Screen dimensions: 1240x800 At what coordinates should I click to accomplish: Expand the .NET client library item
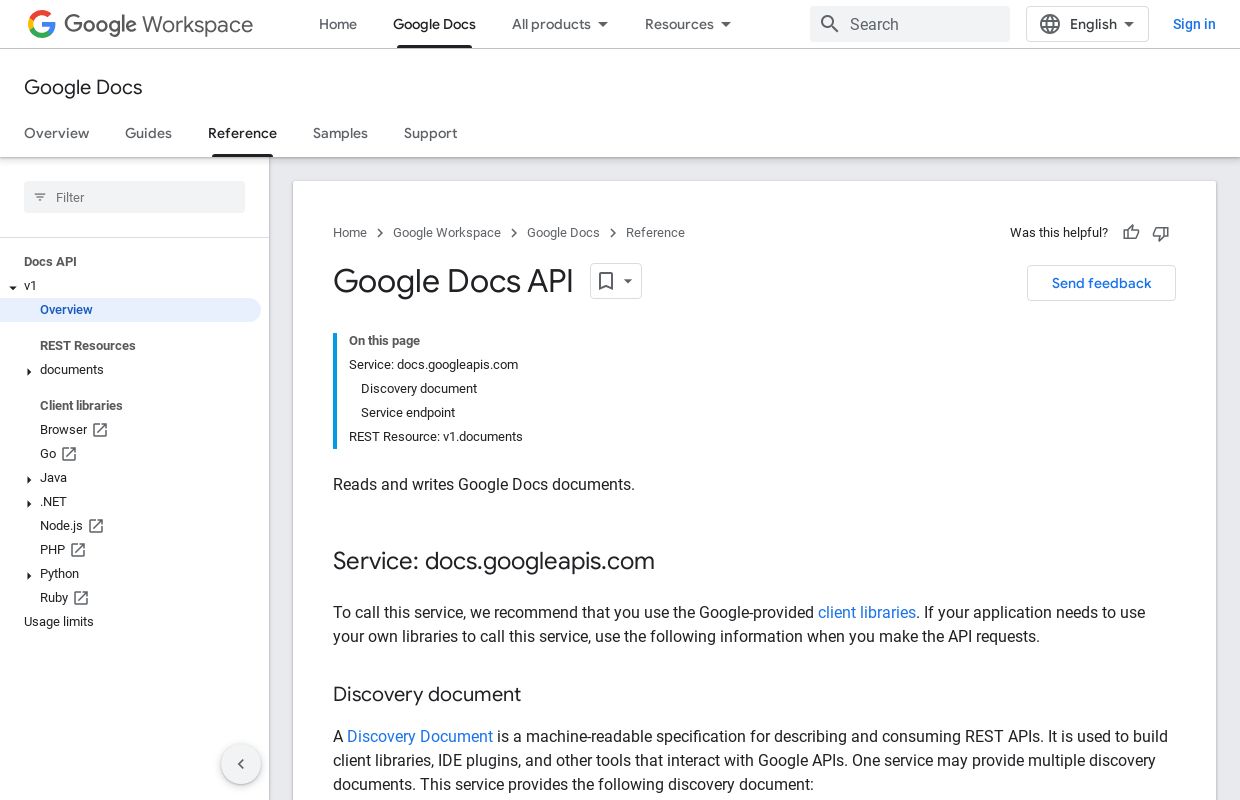point(29,503)
